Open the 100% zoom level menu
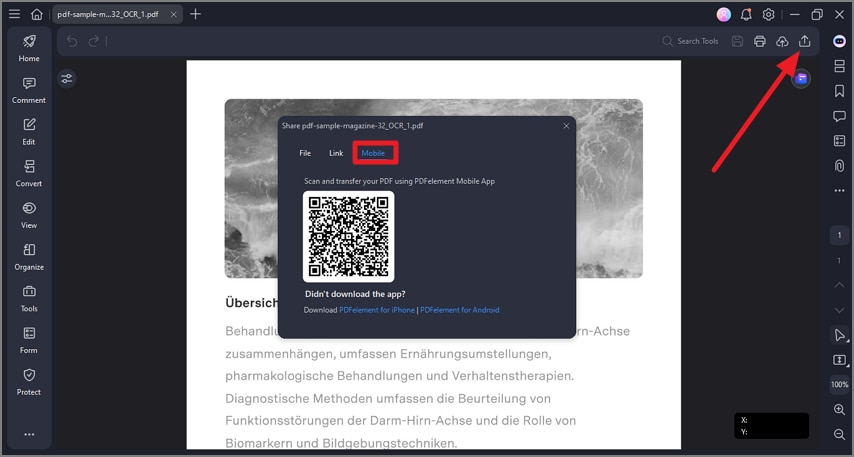The height and width of the screenshot is (457, 854). [x=839, y=385]
